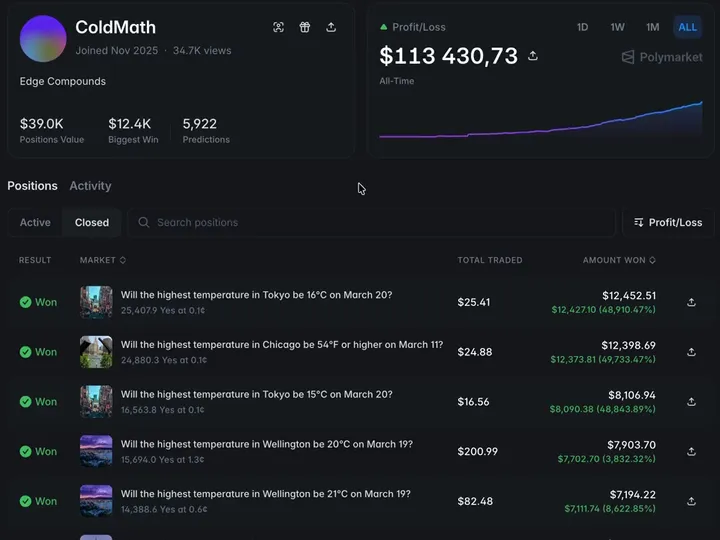
Task: Click the 5,922 Predictions stat
Action: click(x=206, y=130)
